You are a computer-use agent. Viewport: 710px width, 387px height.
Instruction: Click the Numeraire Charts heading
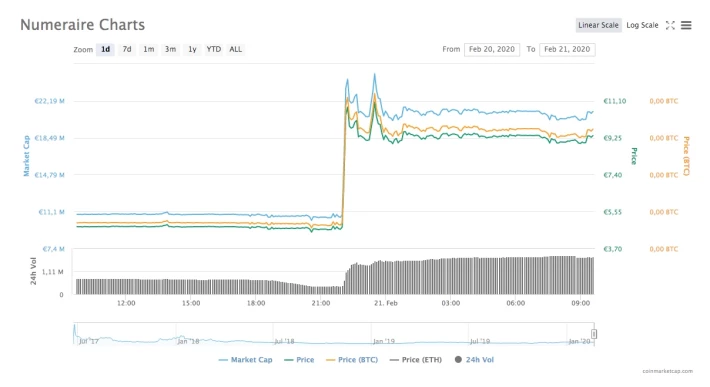pos(82,25)
